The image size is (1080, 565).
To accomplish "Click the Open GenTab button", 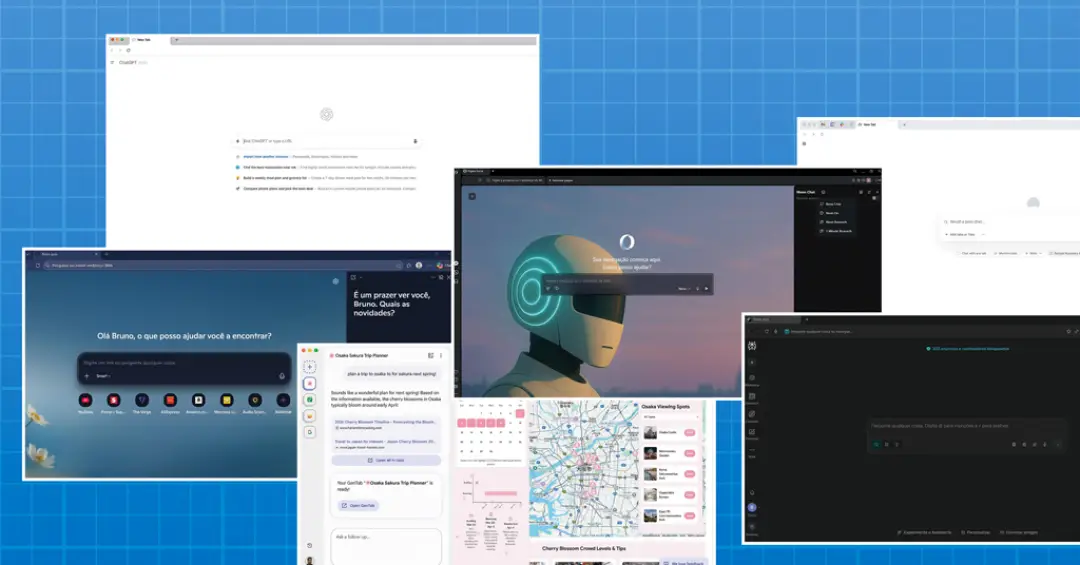I will point(359,506).
